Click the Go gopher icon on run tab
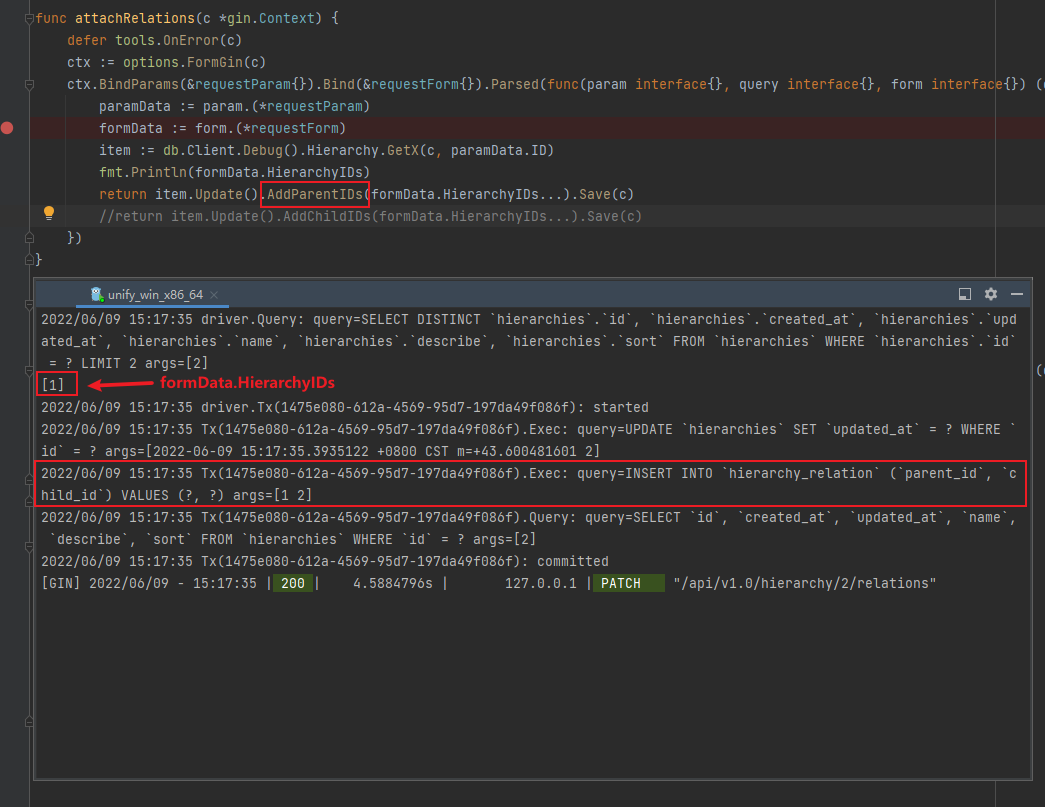Image resolution: width=1045 pixels, height=807 pixels. pos(97,295)
